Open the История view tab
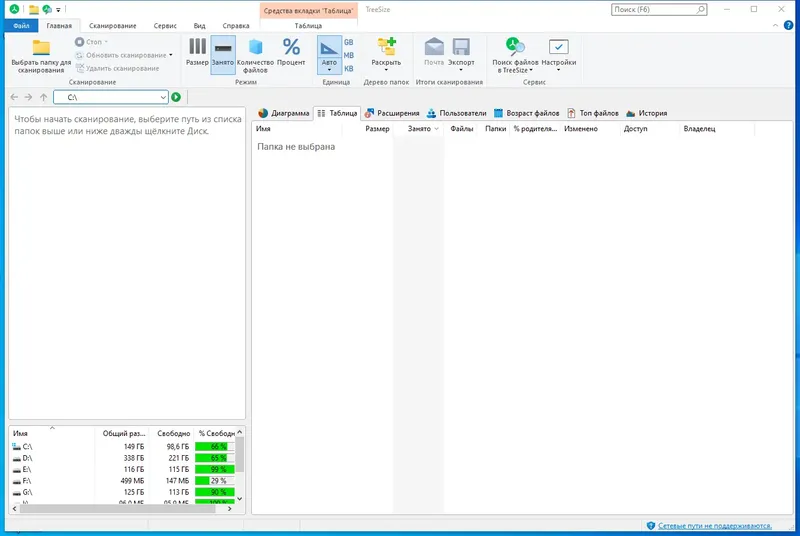Image resolution: width=800 pixels, height=536 pixels. click(x=647, y=113)
